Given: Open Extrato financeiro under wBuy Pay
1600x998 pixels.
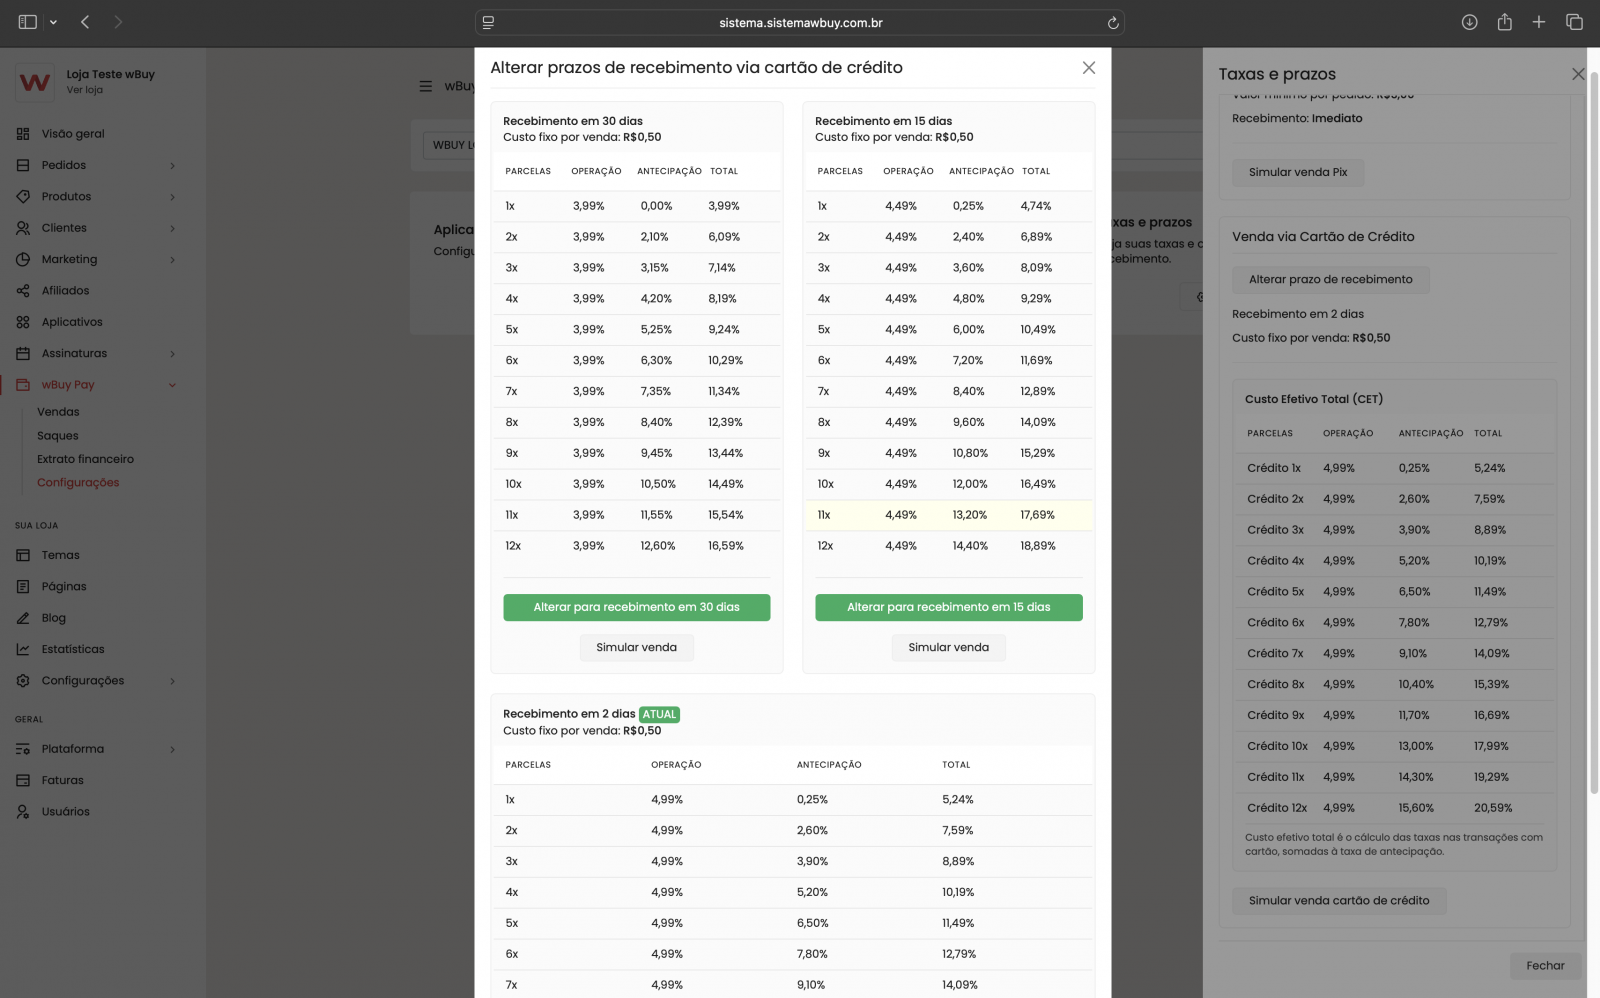Looking at the screenshot, I should coord(85,459).
